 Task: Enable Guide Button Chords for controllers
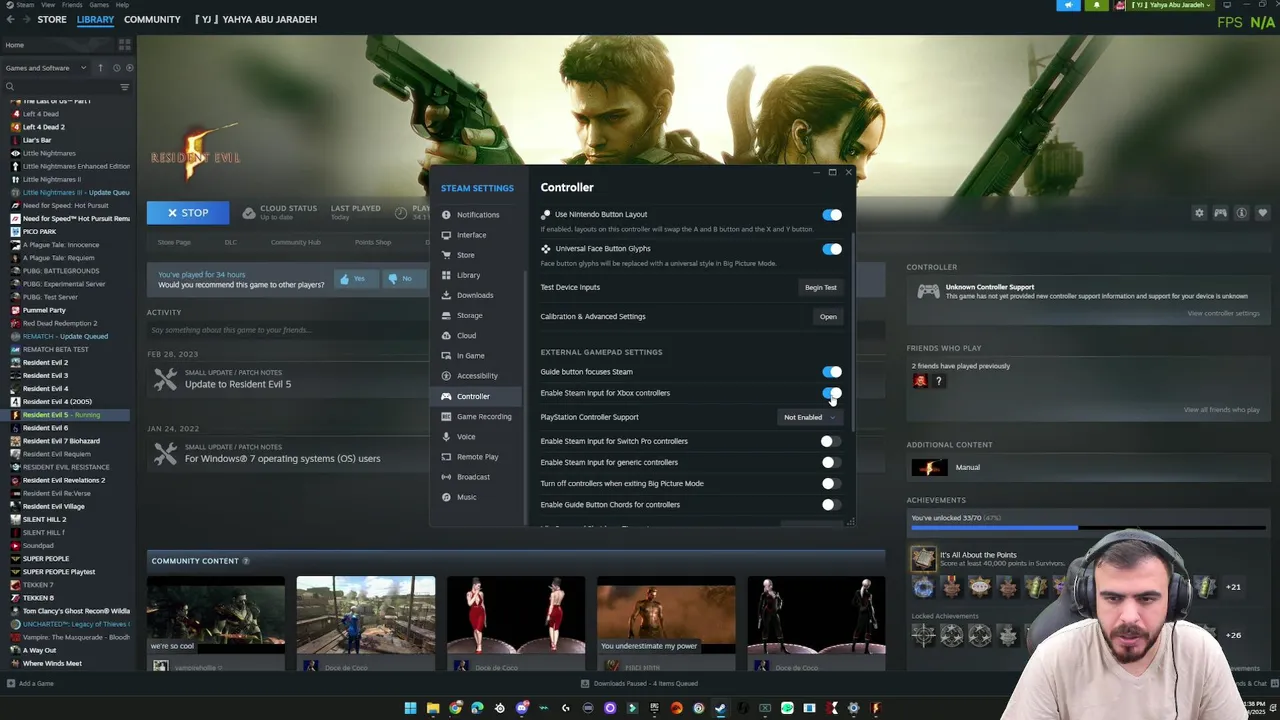coord(832,505)
